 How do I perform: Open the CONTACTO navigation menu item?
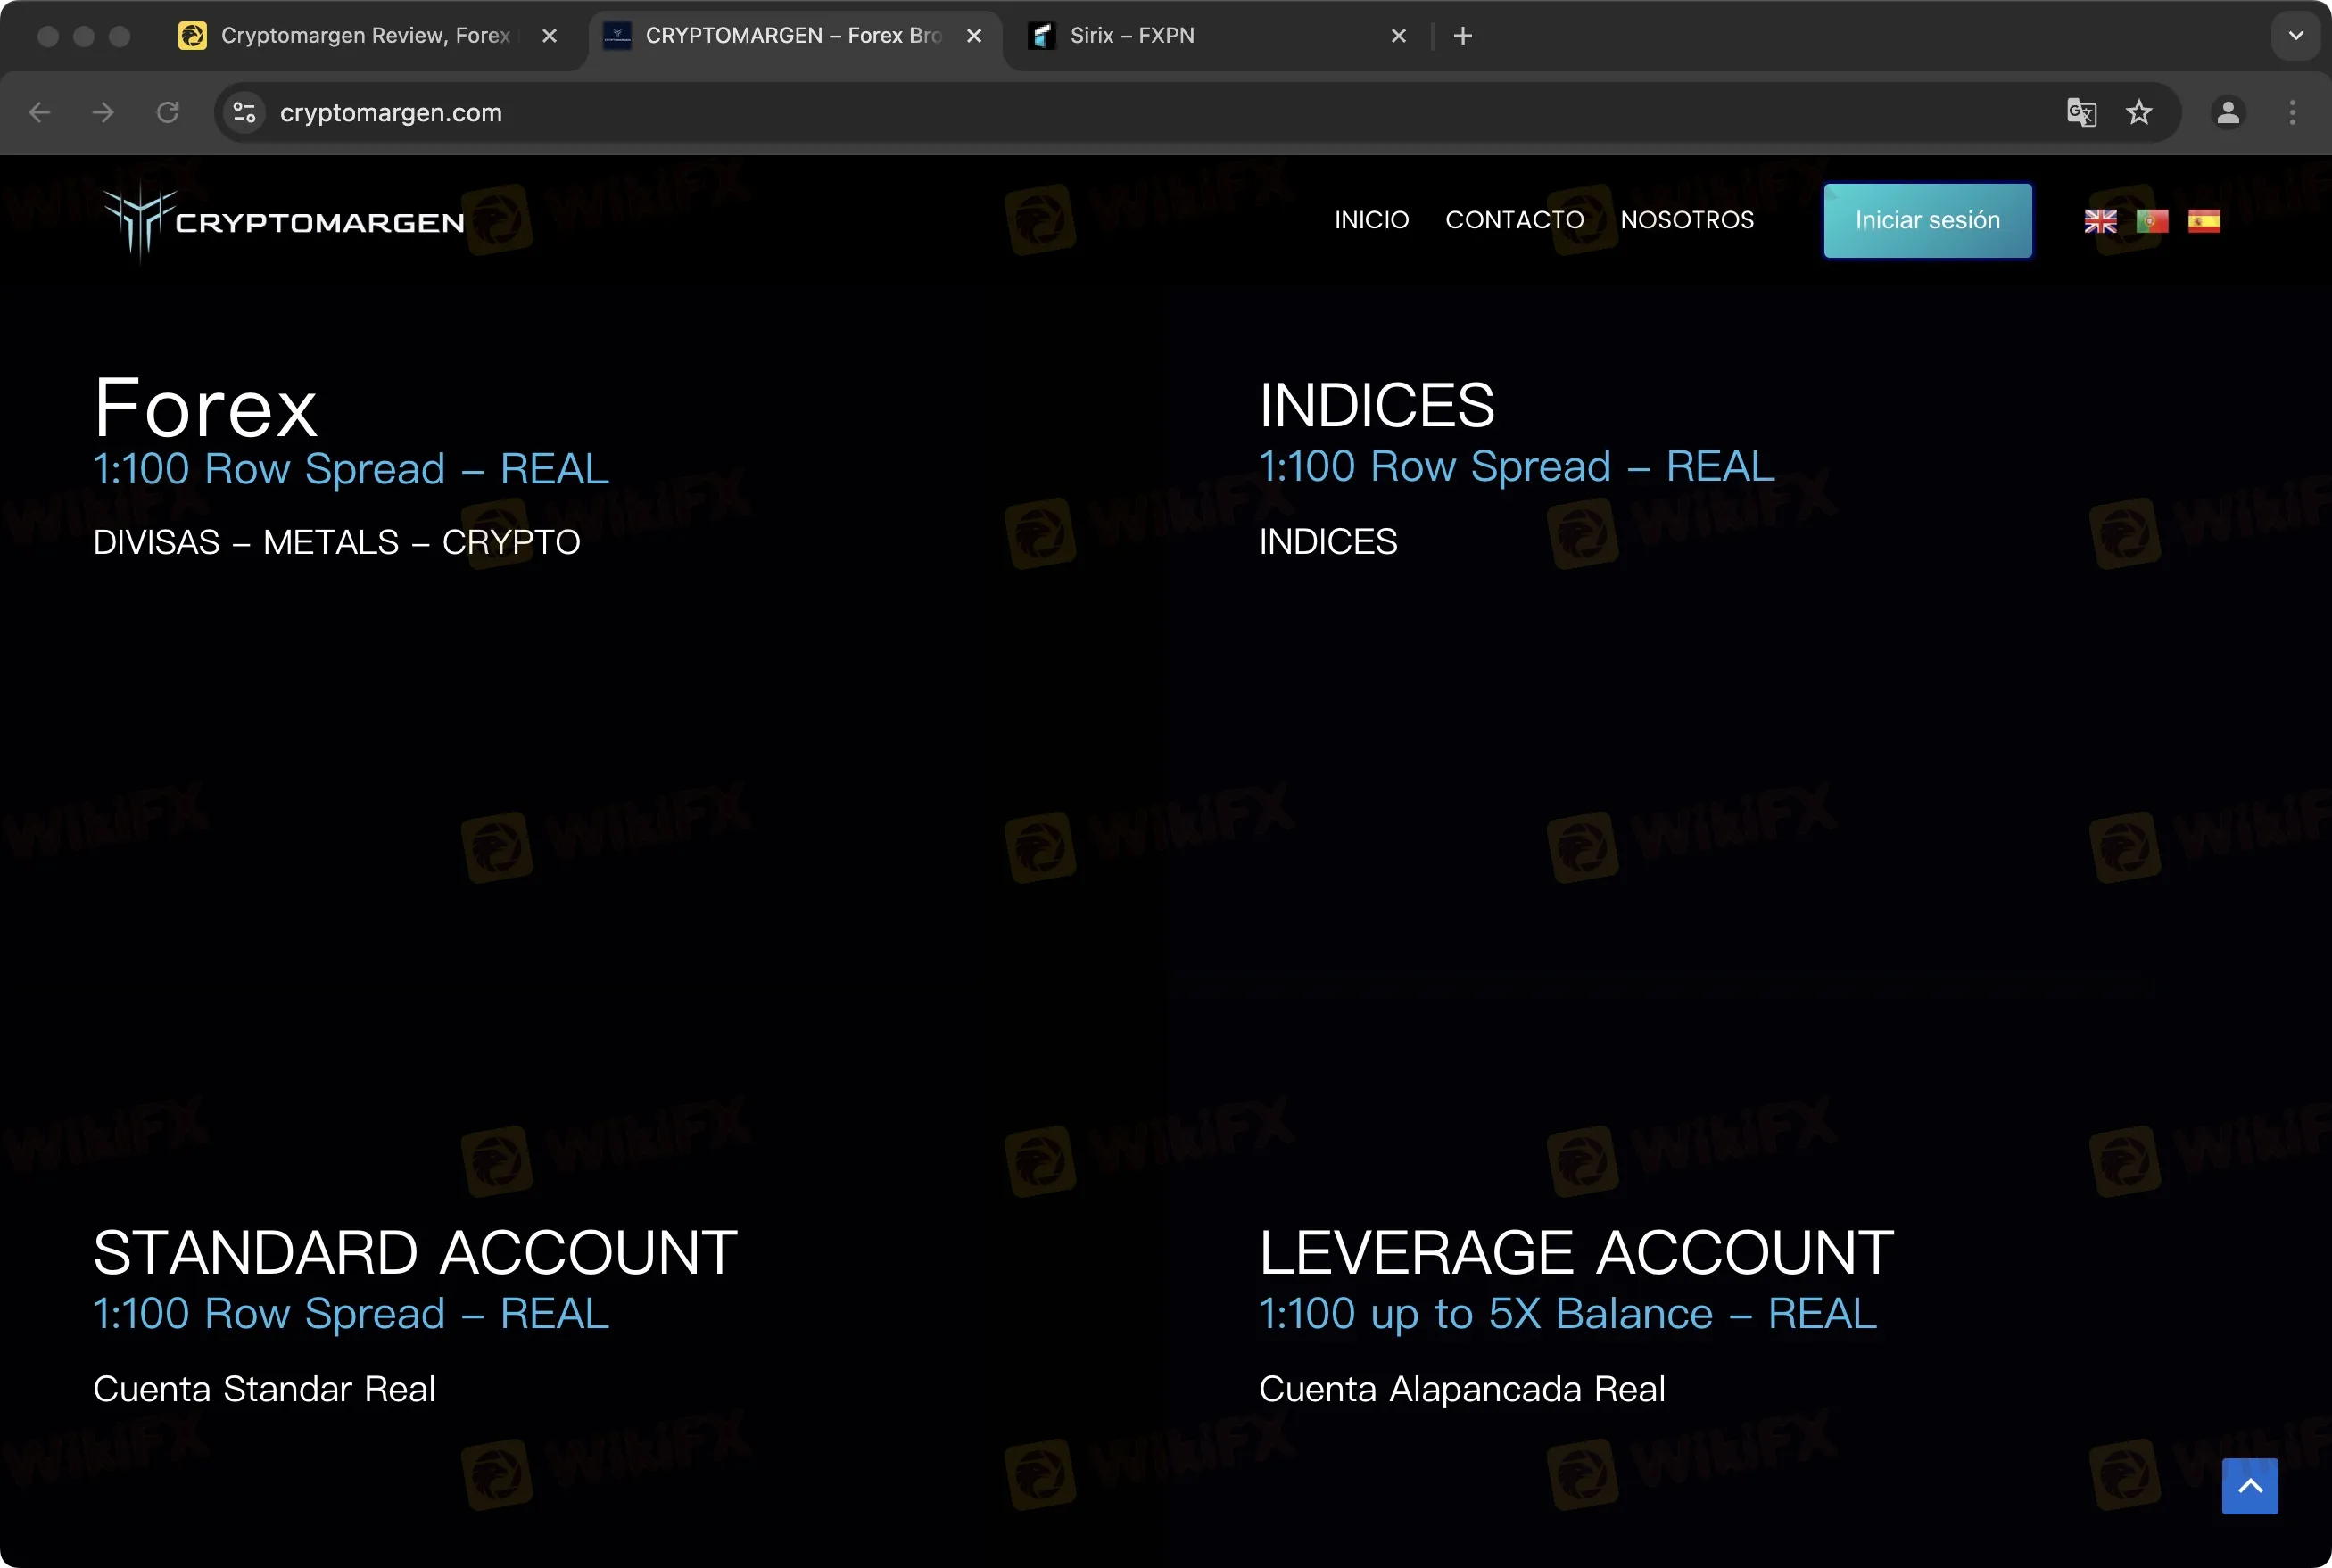(x=1515, y=220)
